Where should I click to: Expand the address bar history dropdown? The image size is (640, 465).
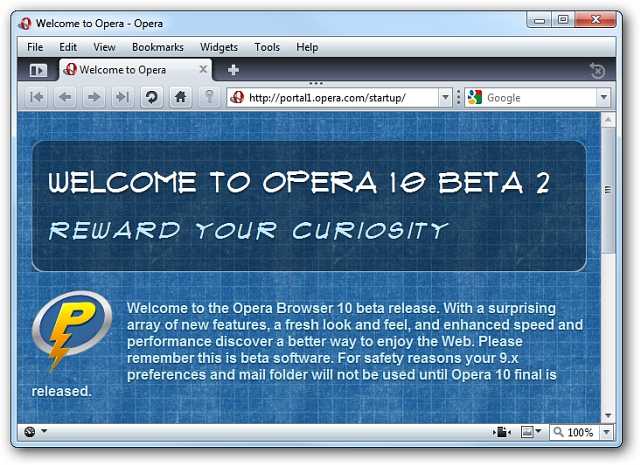pyautogui.click(x=445, y=98)
